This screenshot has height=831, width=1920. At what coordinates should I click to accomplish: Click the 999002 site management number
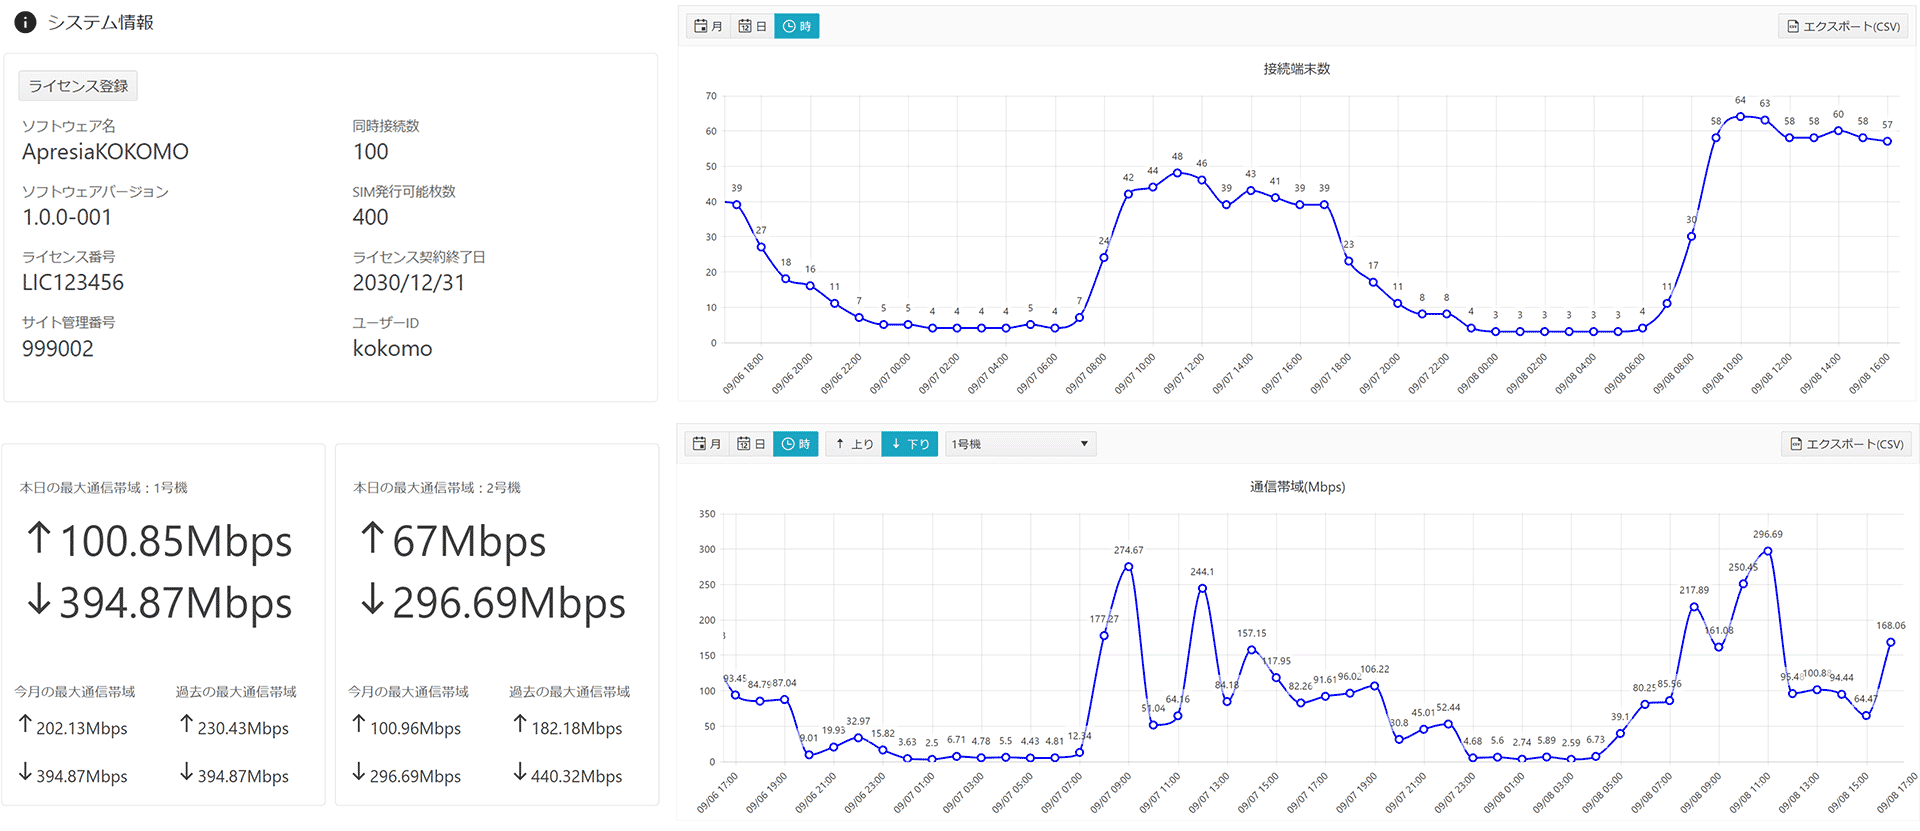coord(58,349)
